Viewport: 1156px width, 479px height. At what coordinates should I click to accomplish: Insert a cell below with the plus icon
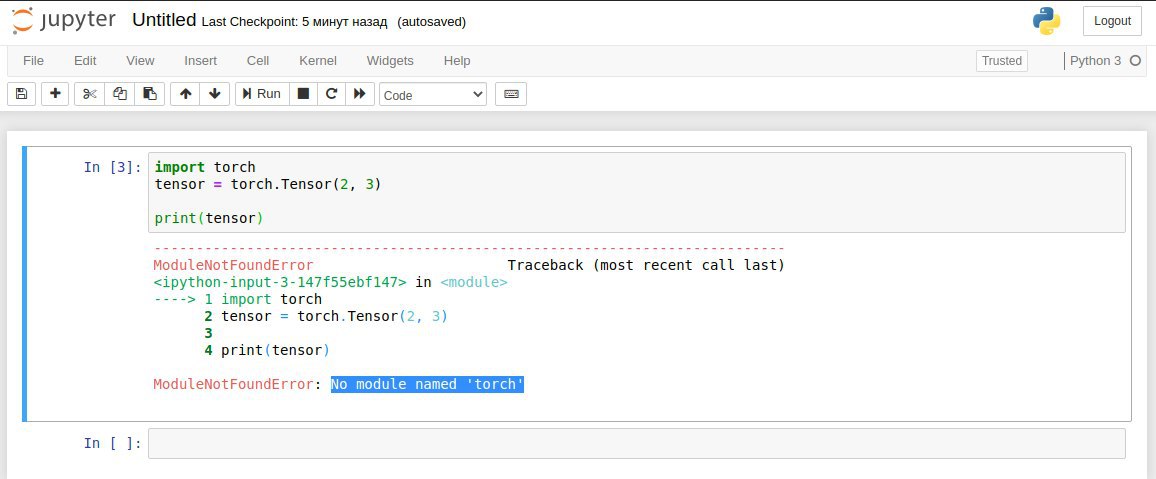pyautogui.click(x=55, y=94)
